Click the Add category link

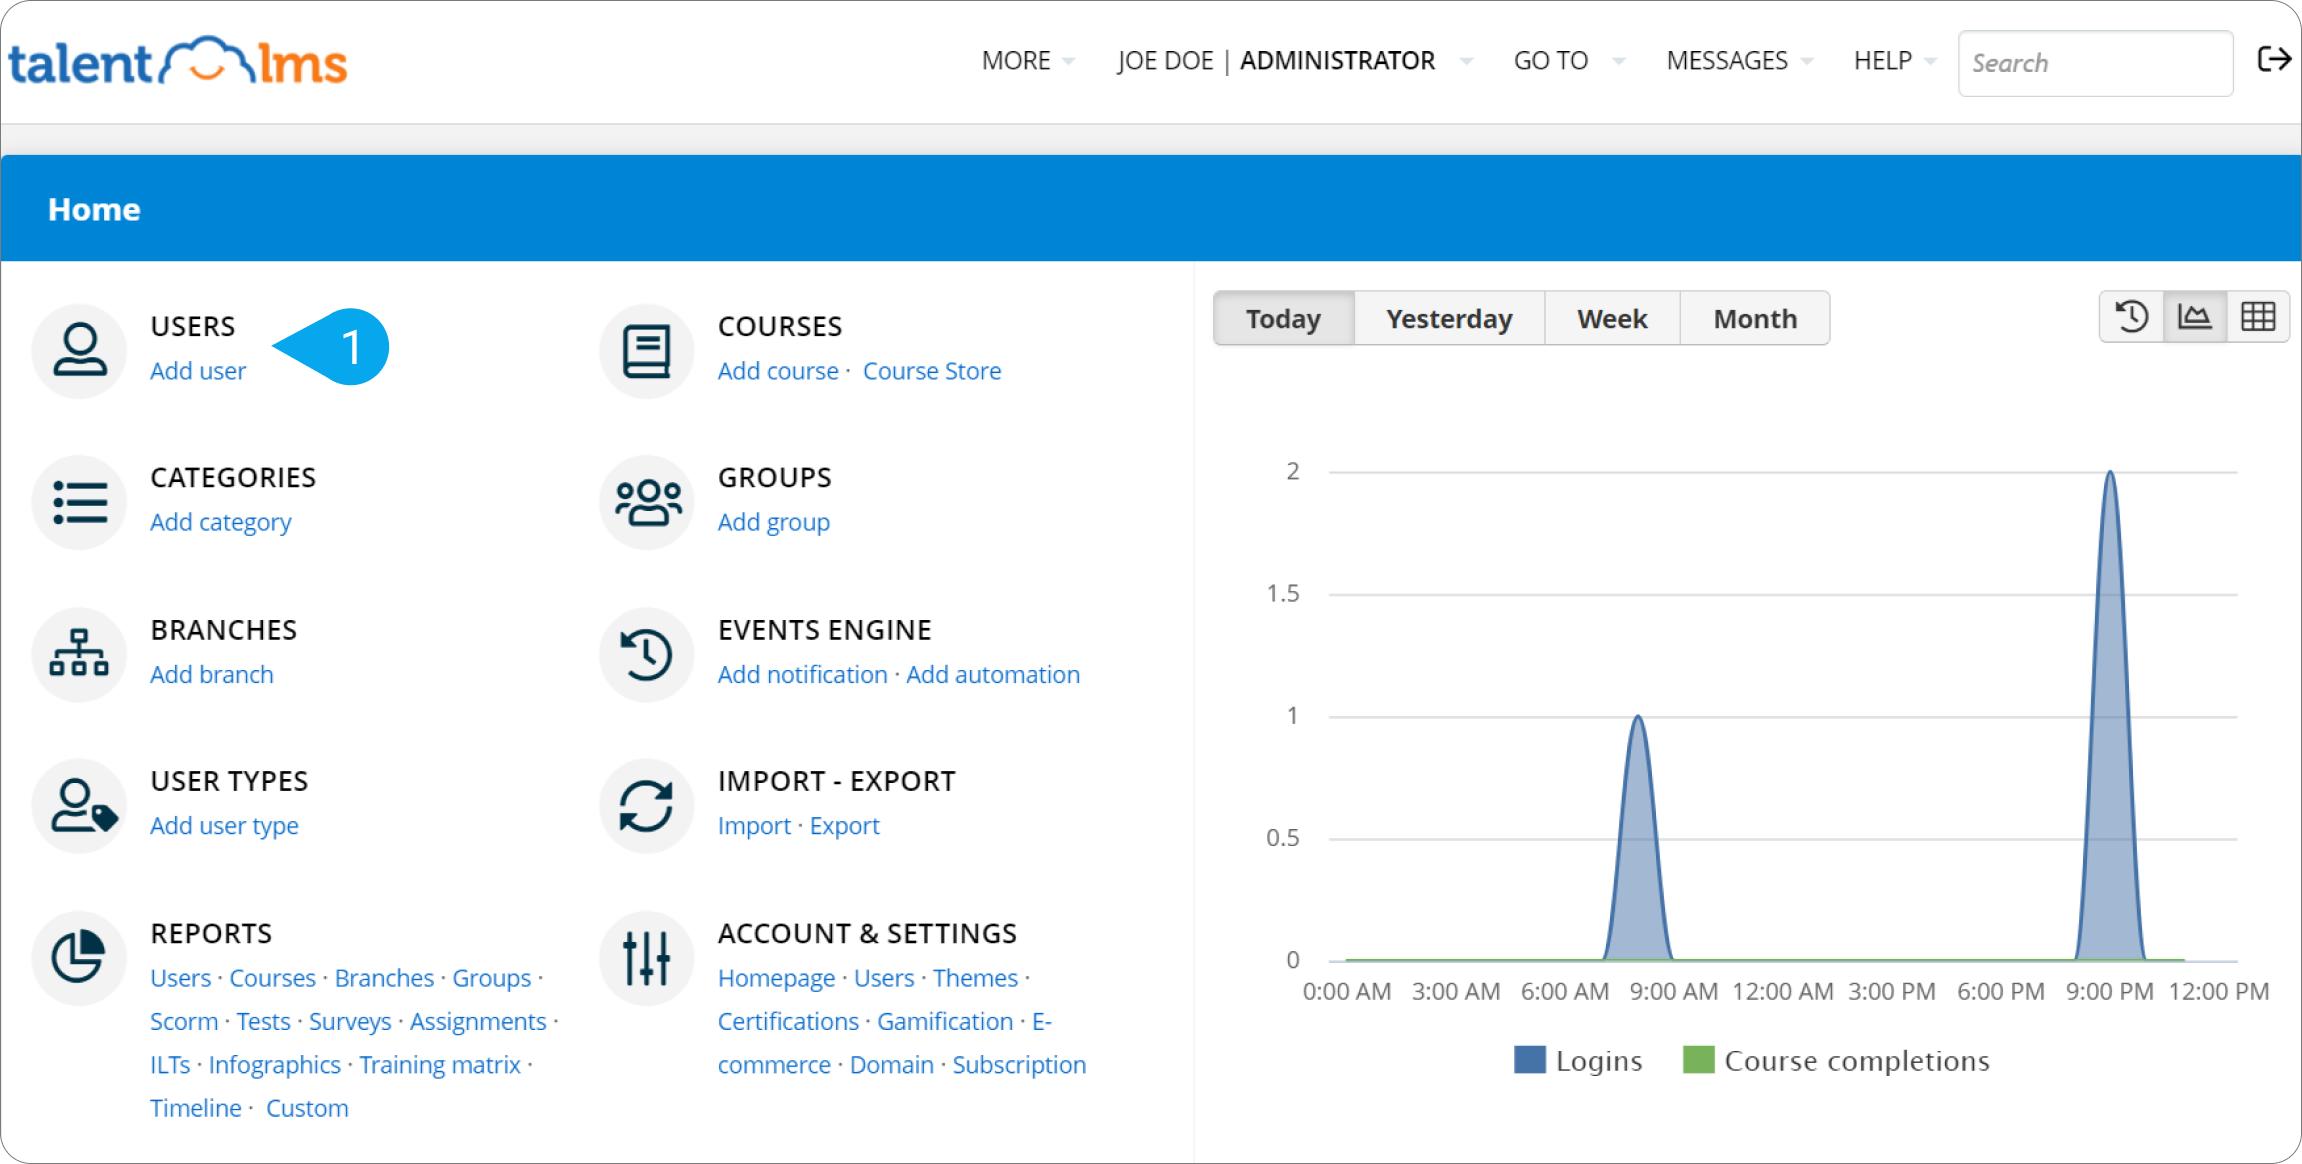(221, 523)
